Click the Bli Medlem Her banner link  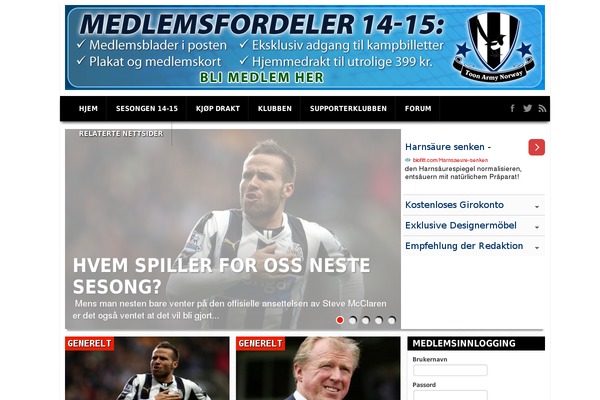click(262, 77)
